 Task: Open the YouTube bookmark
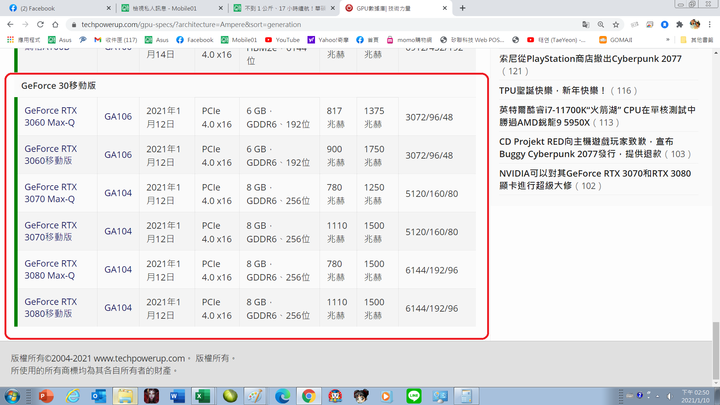(282, 40)
